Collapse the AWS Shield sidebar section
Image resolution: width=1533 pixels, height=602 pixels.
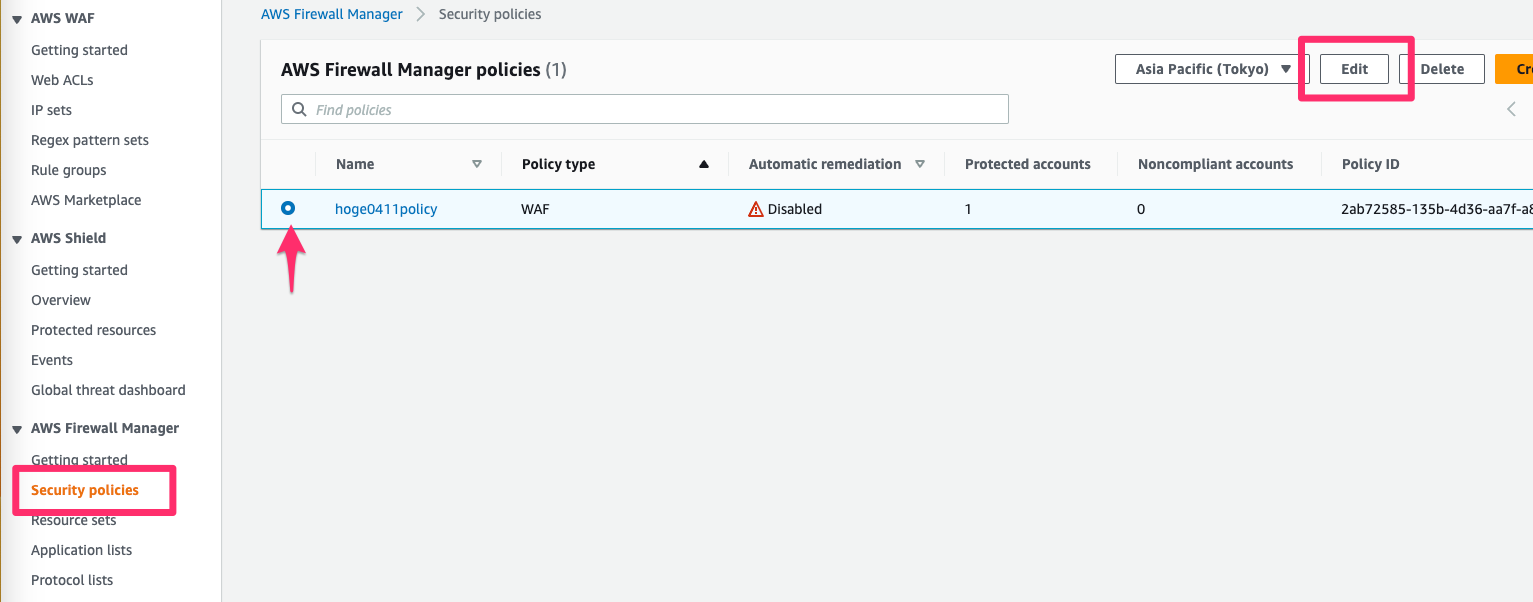(x=17, y=238)
